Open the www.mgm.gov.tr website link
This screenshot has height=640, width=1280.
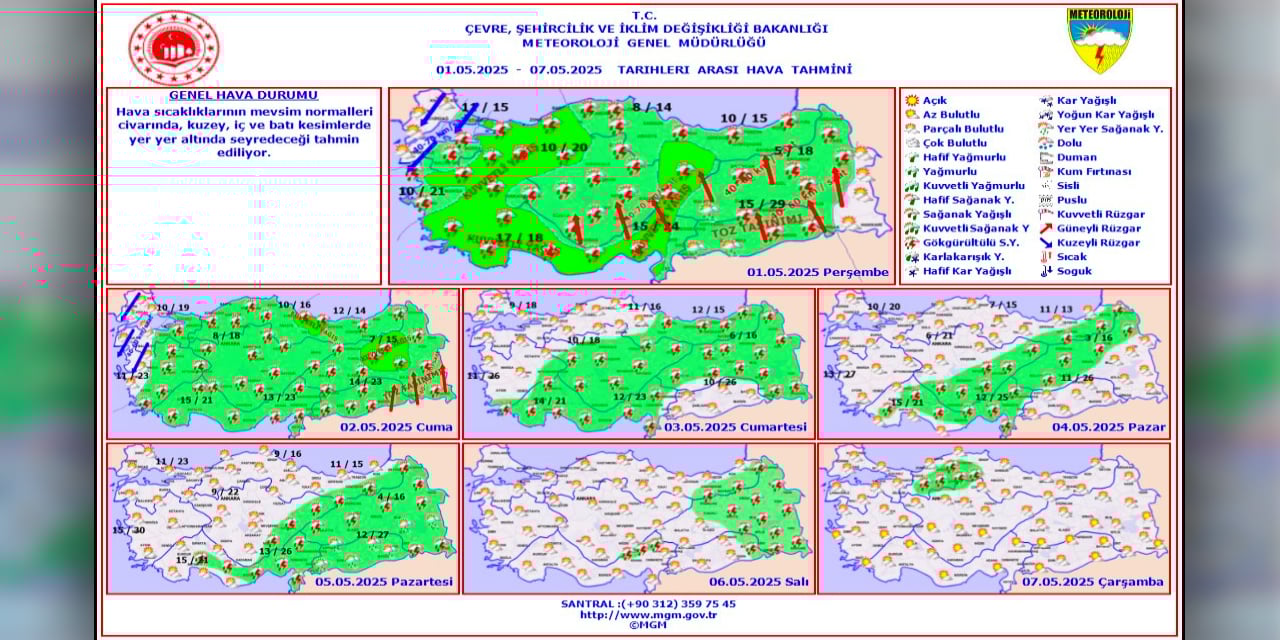tap(648, 615)
